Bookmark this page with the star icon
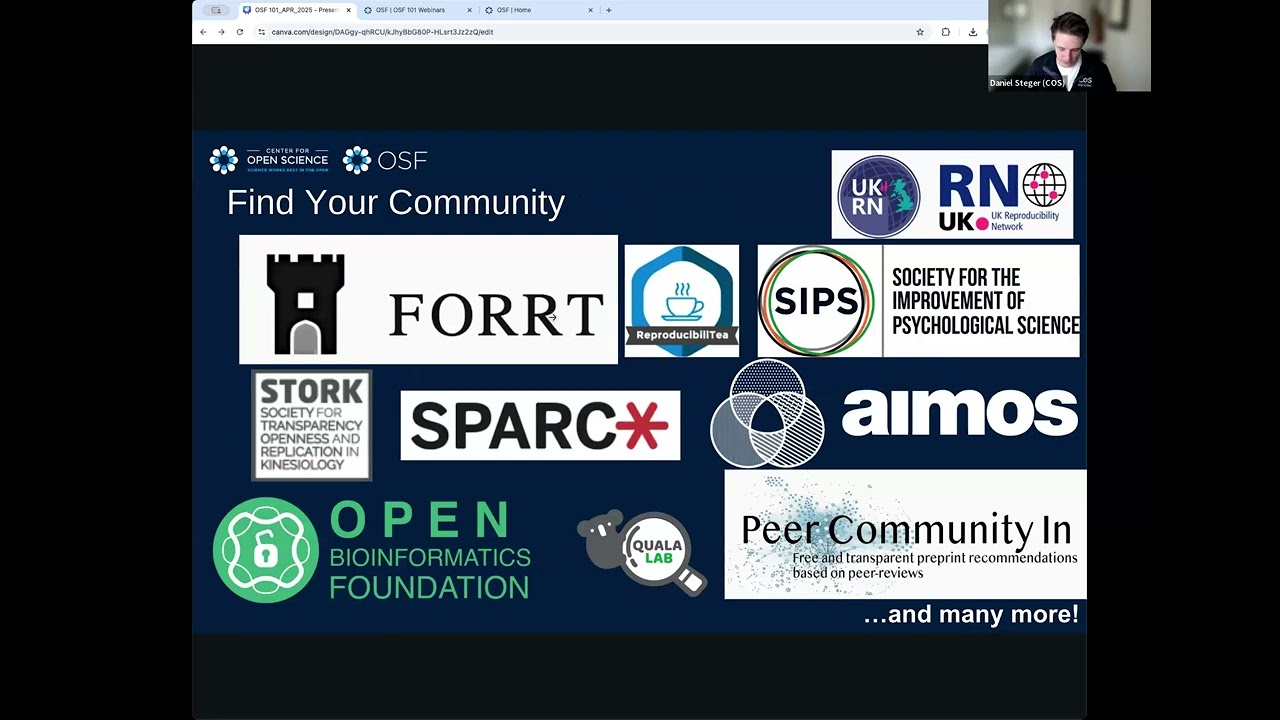This screenshot has width=1280, height=720. click(920, 32)
